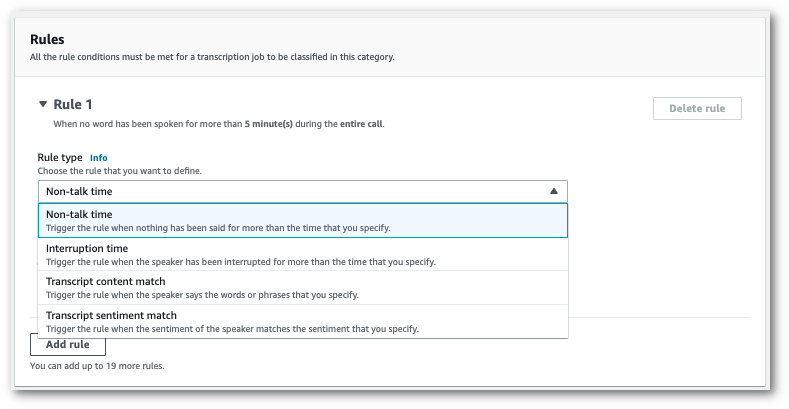Viewport: 789px width, 409px height.
Task: Click the Delete rule button
Action: coord(697,108)
